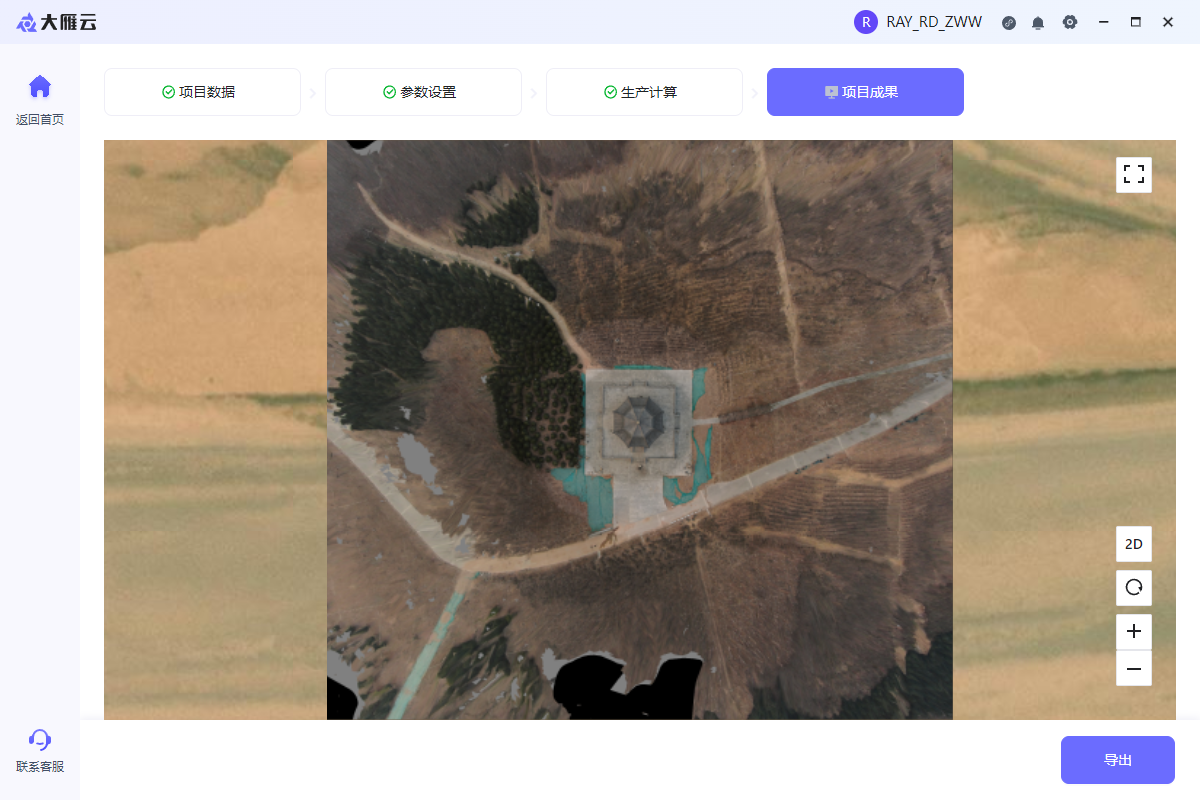
Task: Open the notifications bell
Action: (x=1038, y=22)
